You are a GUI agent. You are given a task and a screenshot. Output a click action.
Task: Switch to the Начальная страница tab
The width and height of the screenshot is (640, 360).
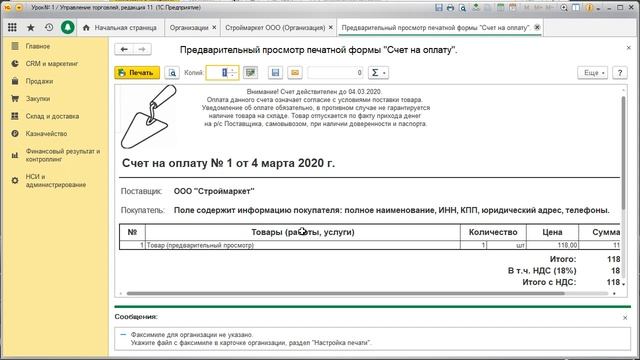tap(120, 28)
